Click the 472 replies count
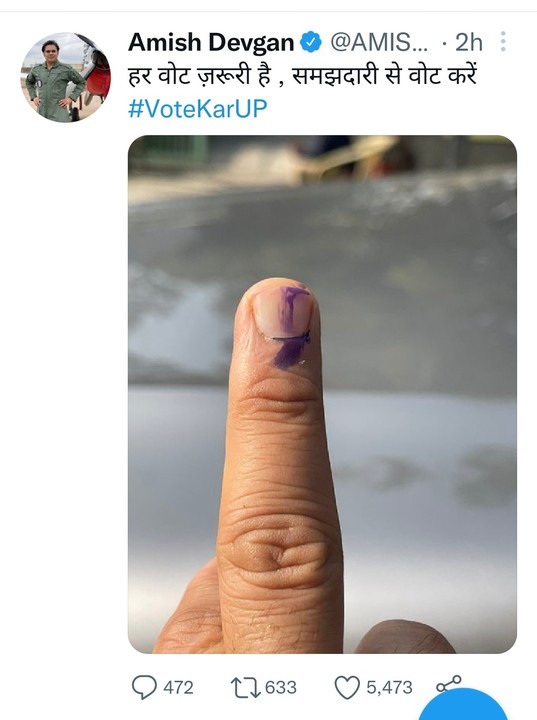The image size is (537, 720). (178, 687)
